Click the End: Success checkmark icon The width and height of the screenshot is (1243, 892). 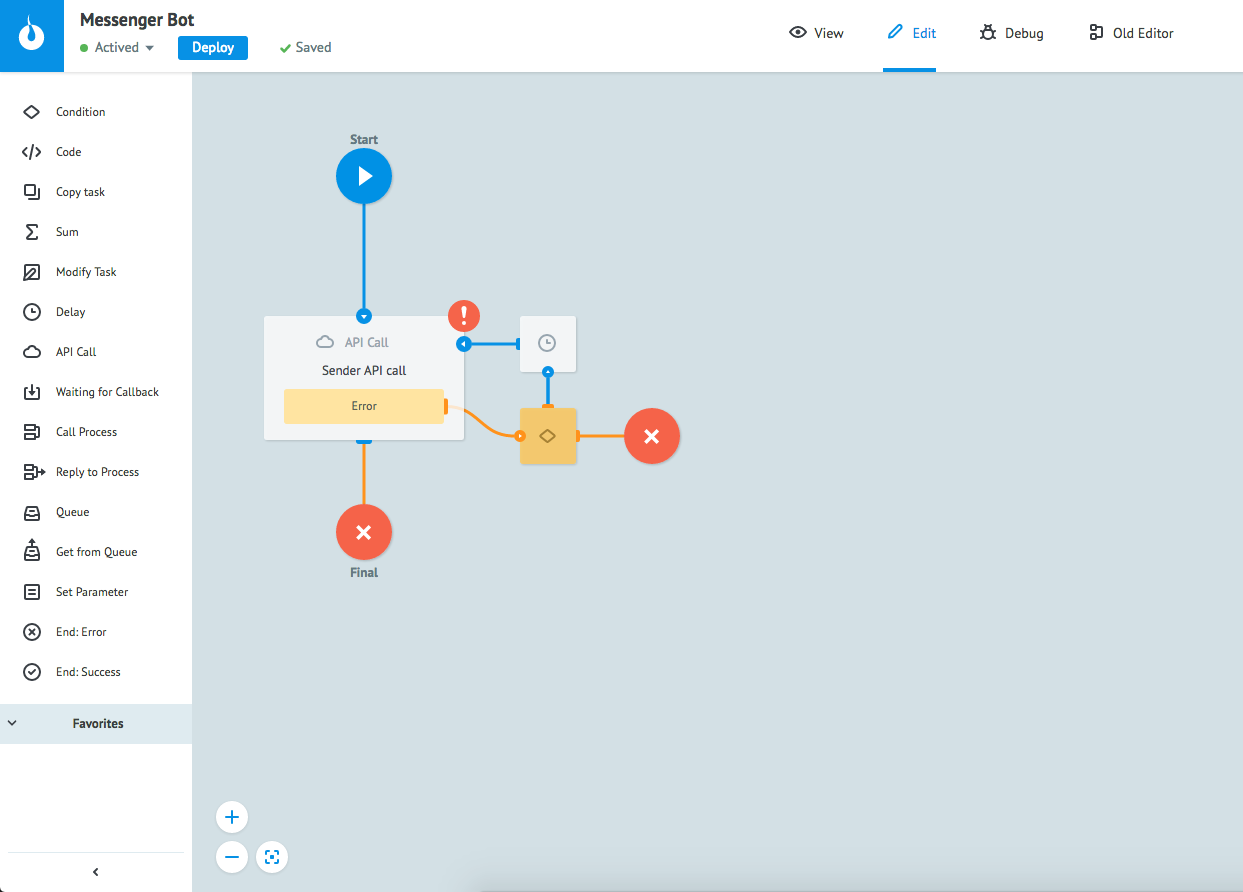(32, 672)
